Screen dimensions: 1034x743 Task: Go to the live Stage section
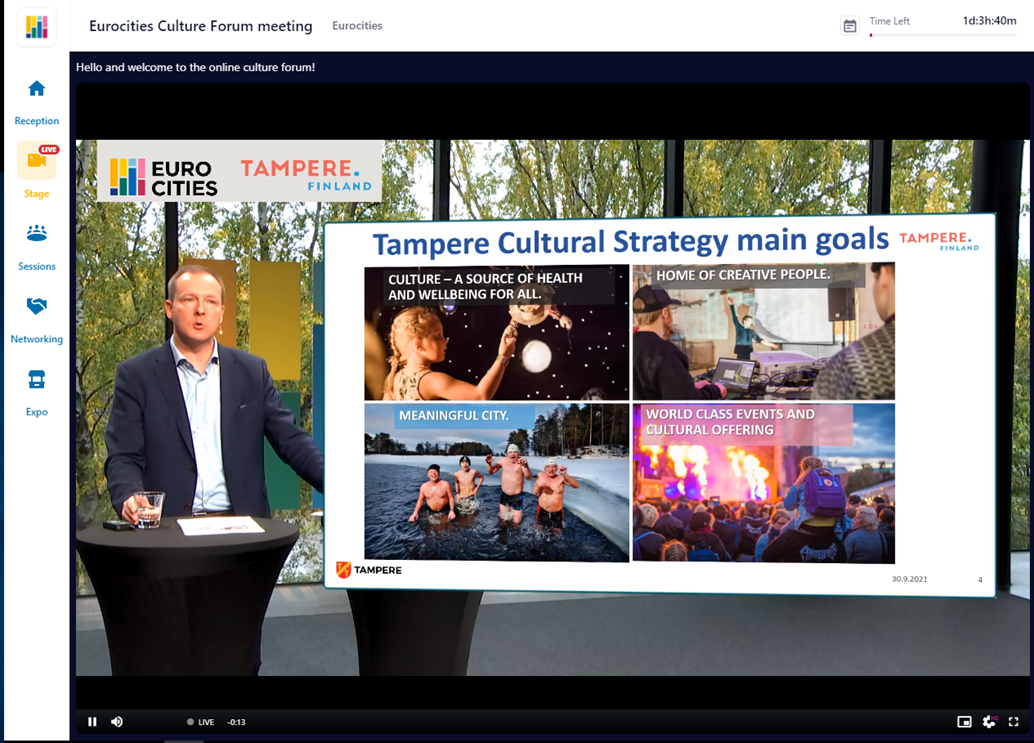pyautogui.click(x=37, y=162)
